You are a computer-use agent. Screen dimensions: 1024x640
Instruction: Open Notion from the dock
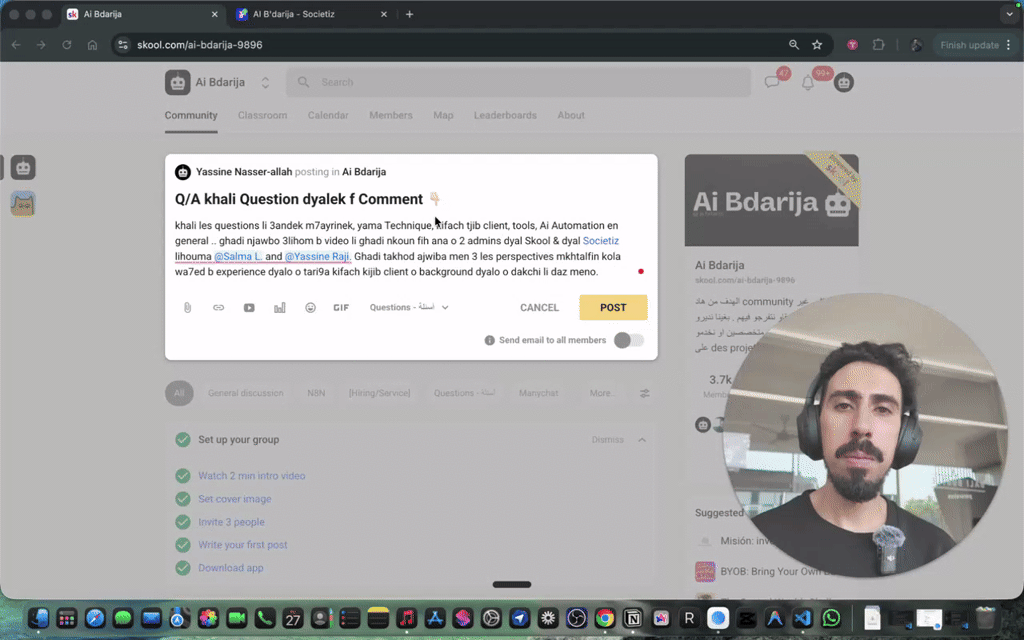coord(633,618)
